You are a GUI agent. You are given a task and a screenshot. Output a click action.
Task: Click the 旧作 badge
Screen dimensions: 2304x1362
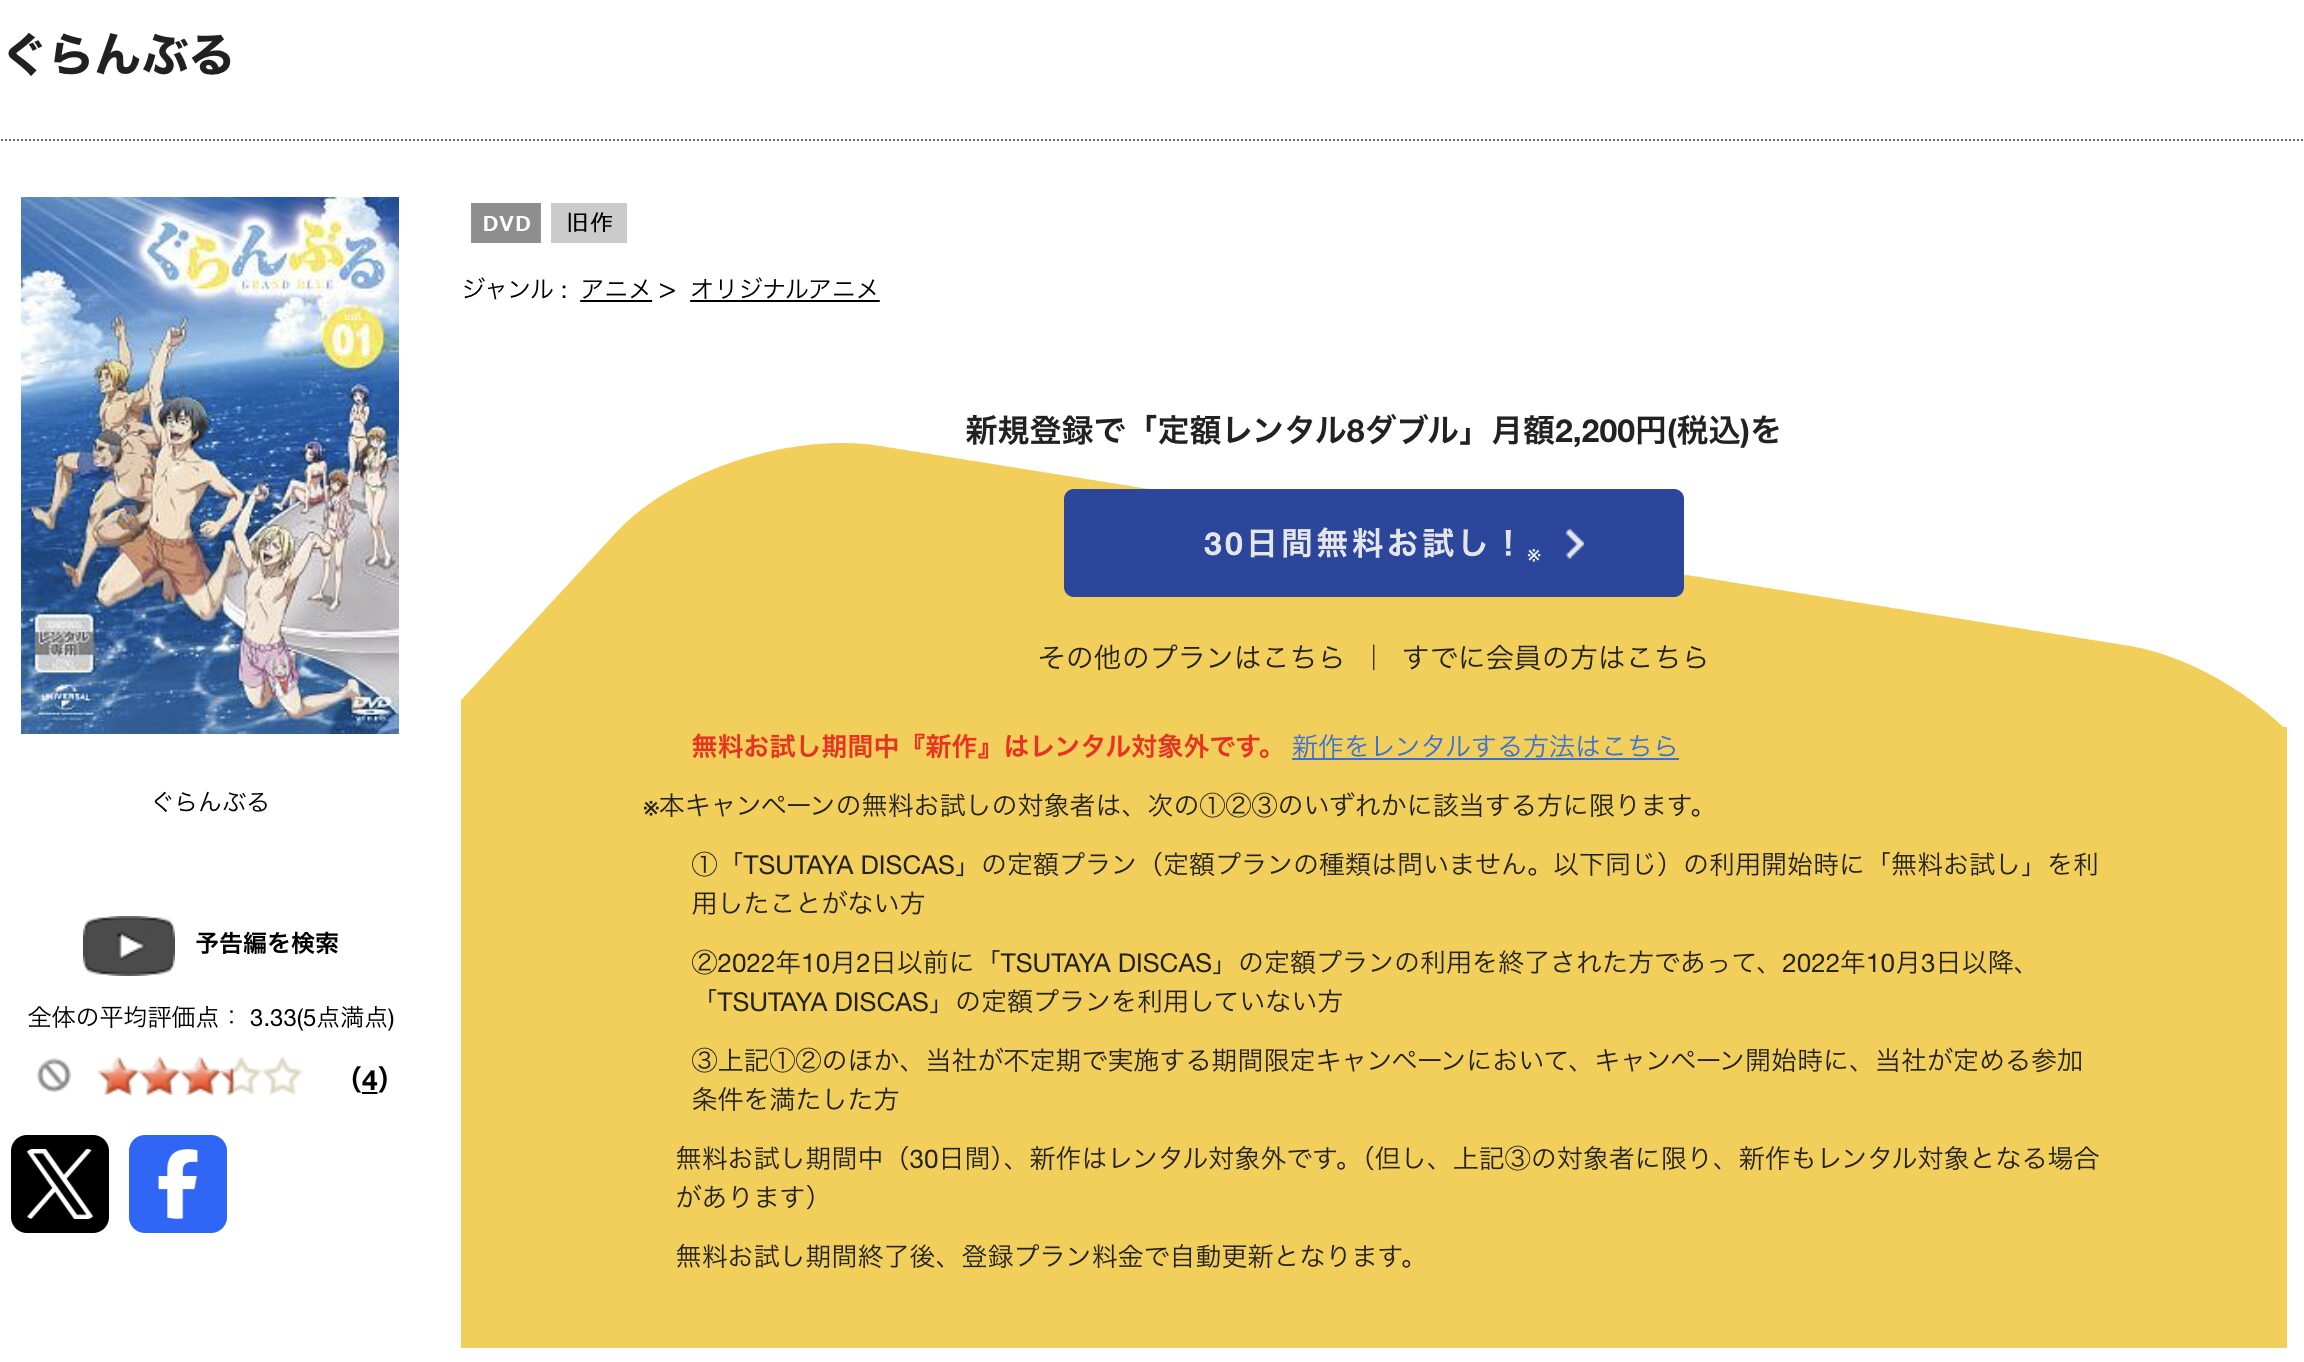589,223
